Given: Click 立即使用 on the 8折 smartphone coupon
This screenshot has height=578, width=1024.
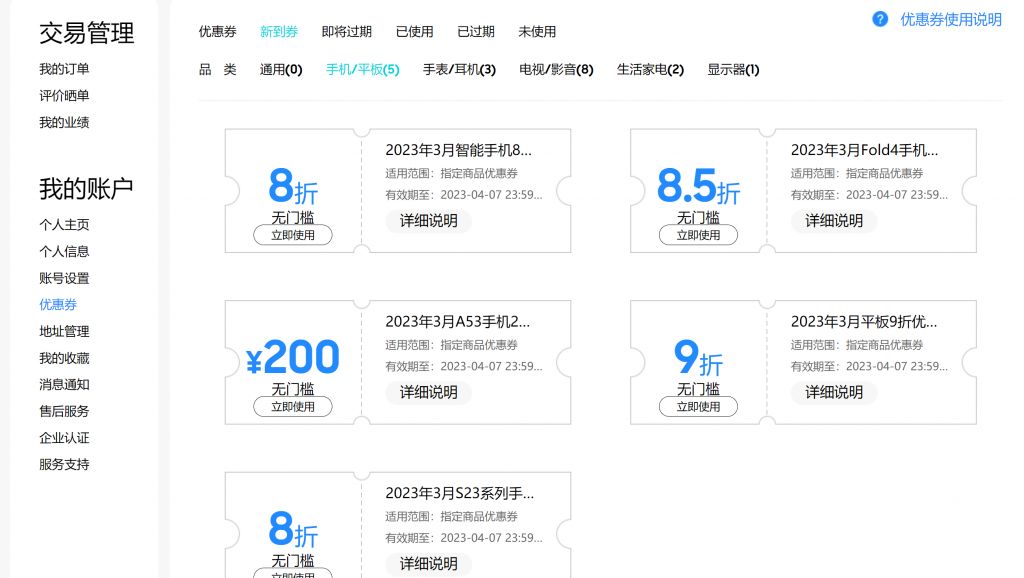Looking at the screenshot, I should point(291,235).
